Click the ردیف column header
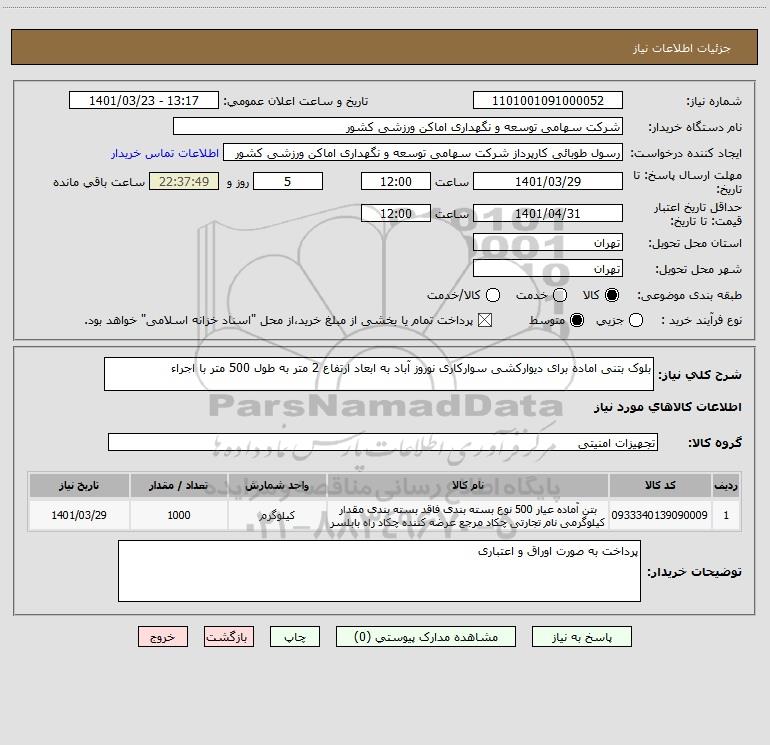 726,485
